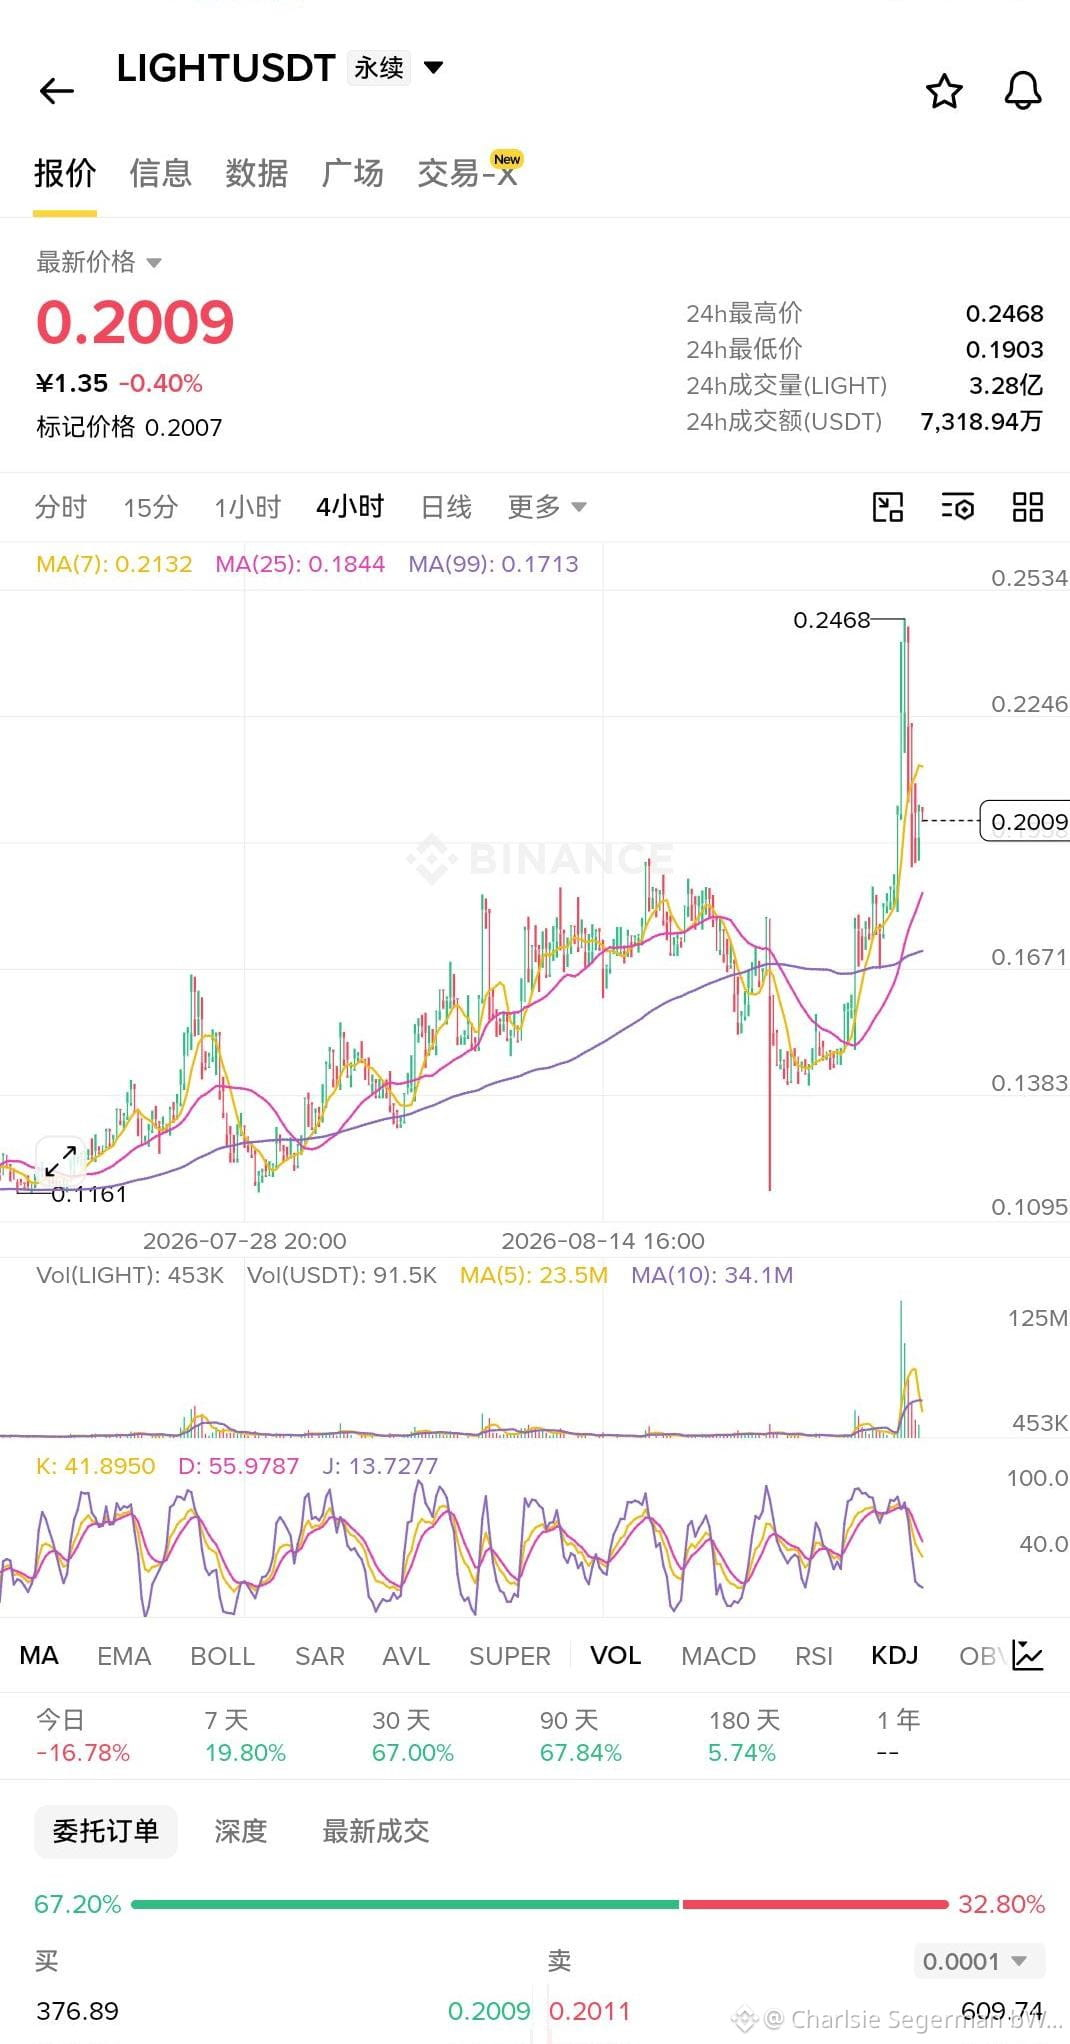
Task: Click the red 32.80% sell ratio bar
Action: tap(815, 1904)
